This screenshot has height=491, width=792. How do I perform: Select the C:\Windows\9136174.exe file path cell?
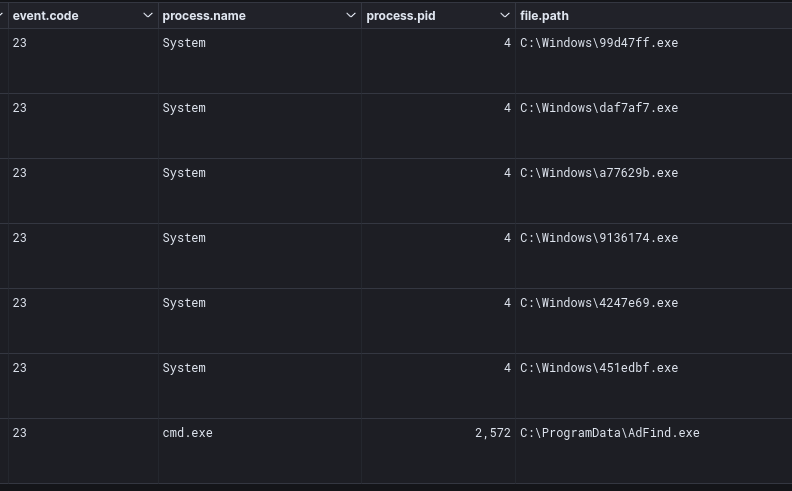pyautogui.click(x=599, y=238)
